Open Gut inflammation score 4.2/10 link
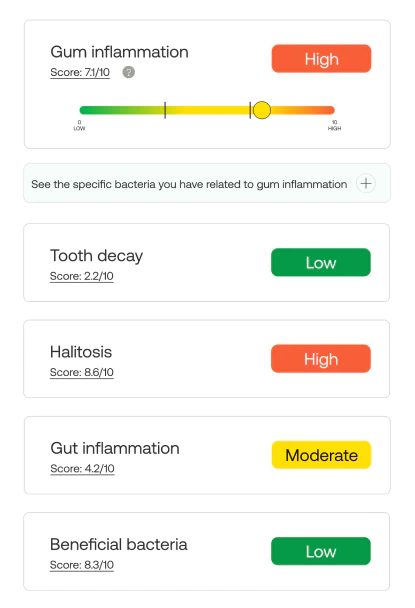 point(82,468)
